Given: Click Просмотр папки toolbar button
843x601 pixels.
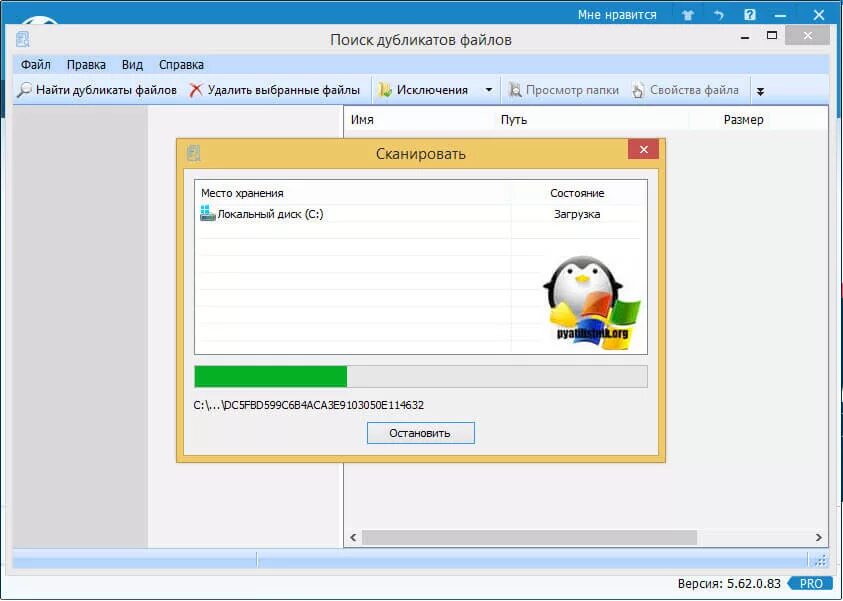Looking at the screenshot, I should tap(564, 90).
